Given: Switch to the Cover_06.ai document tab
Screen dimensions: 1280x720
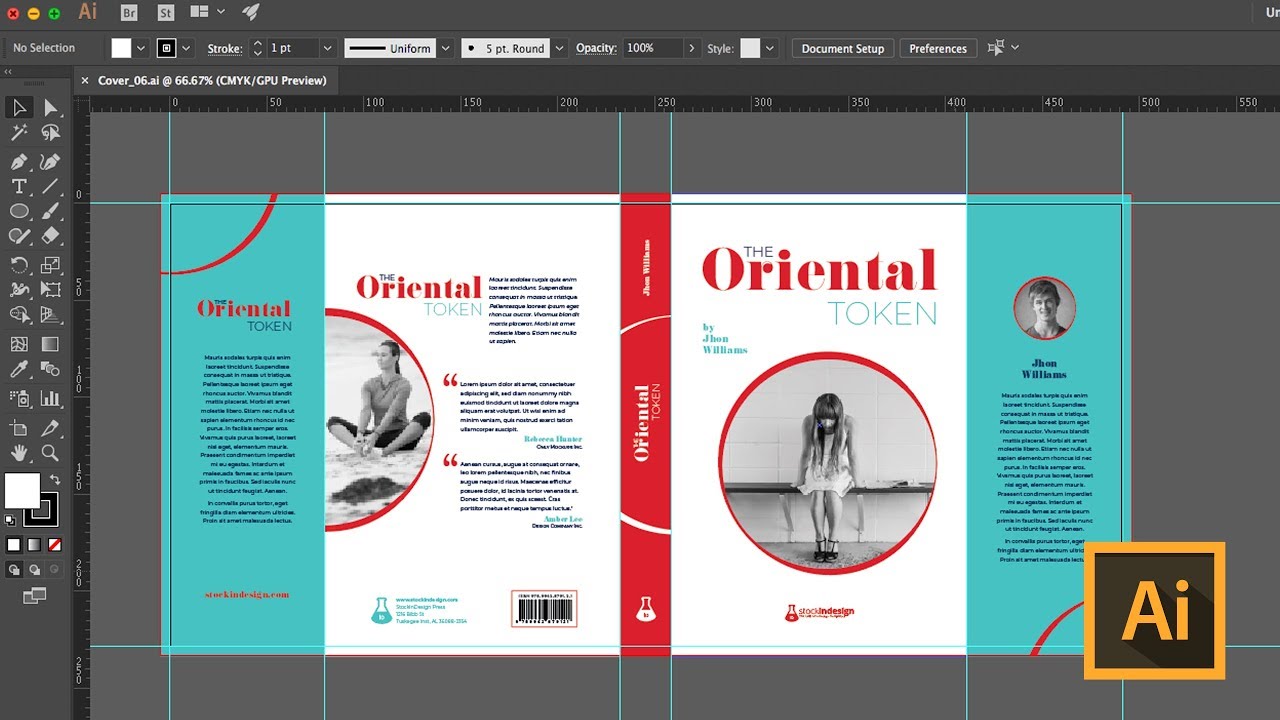Looking at the screenshot, I should tap(212, 80).
